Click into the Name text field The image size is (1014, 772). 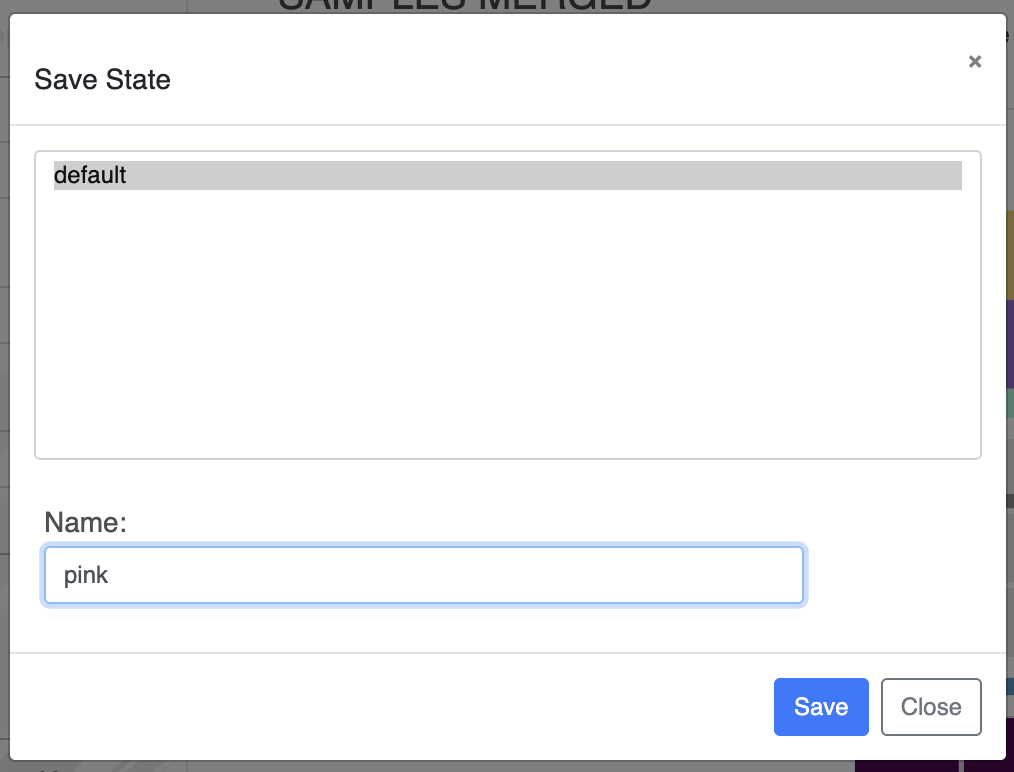pos(423,575)
